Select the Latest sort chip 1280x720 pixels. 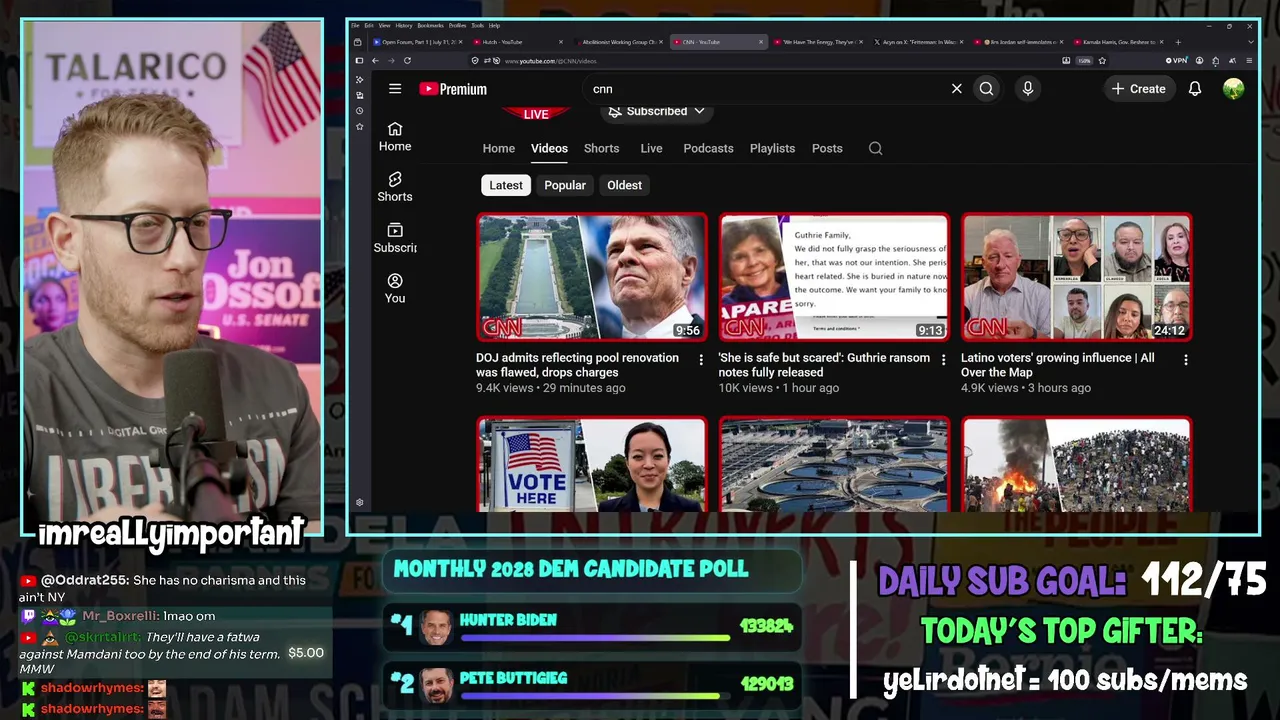click(506, 185)
